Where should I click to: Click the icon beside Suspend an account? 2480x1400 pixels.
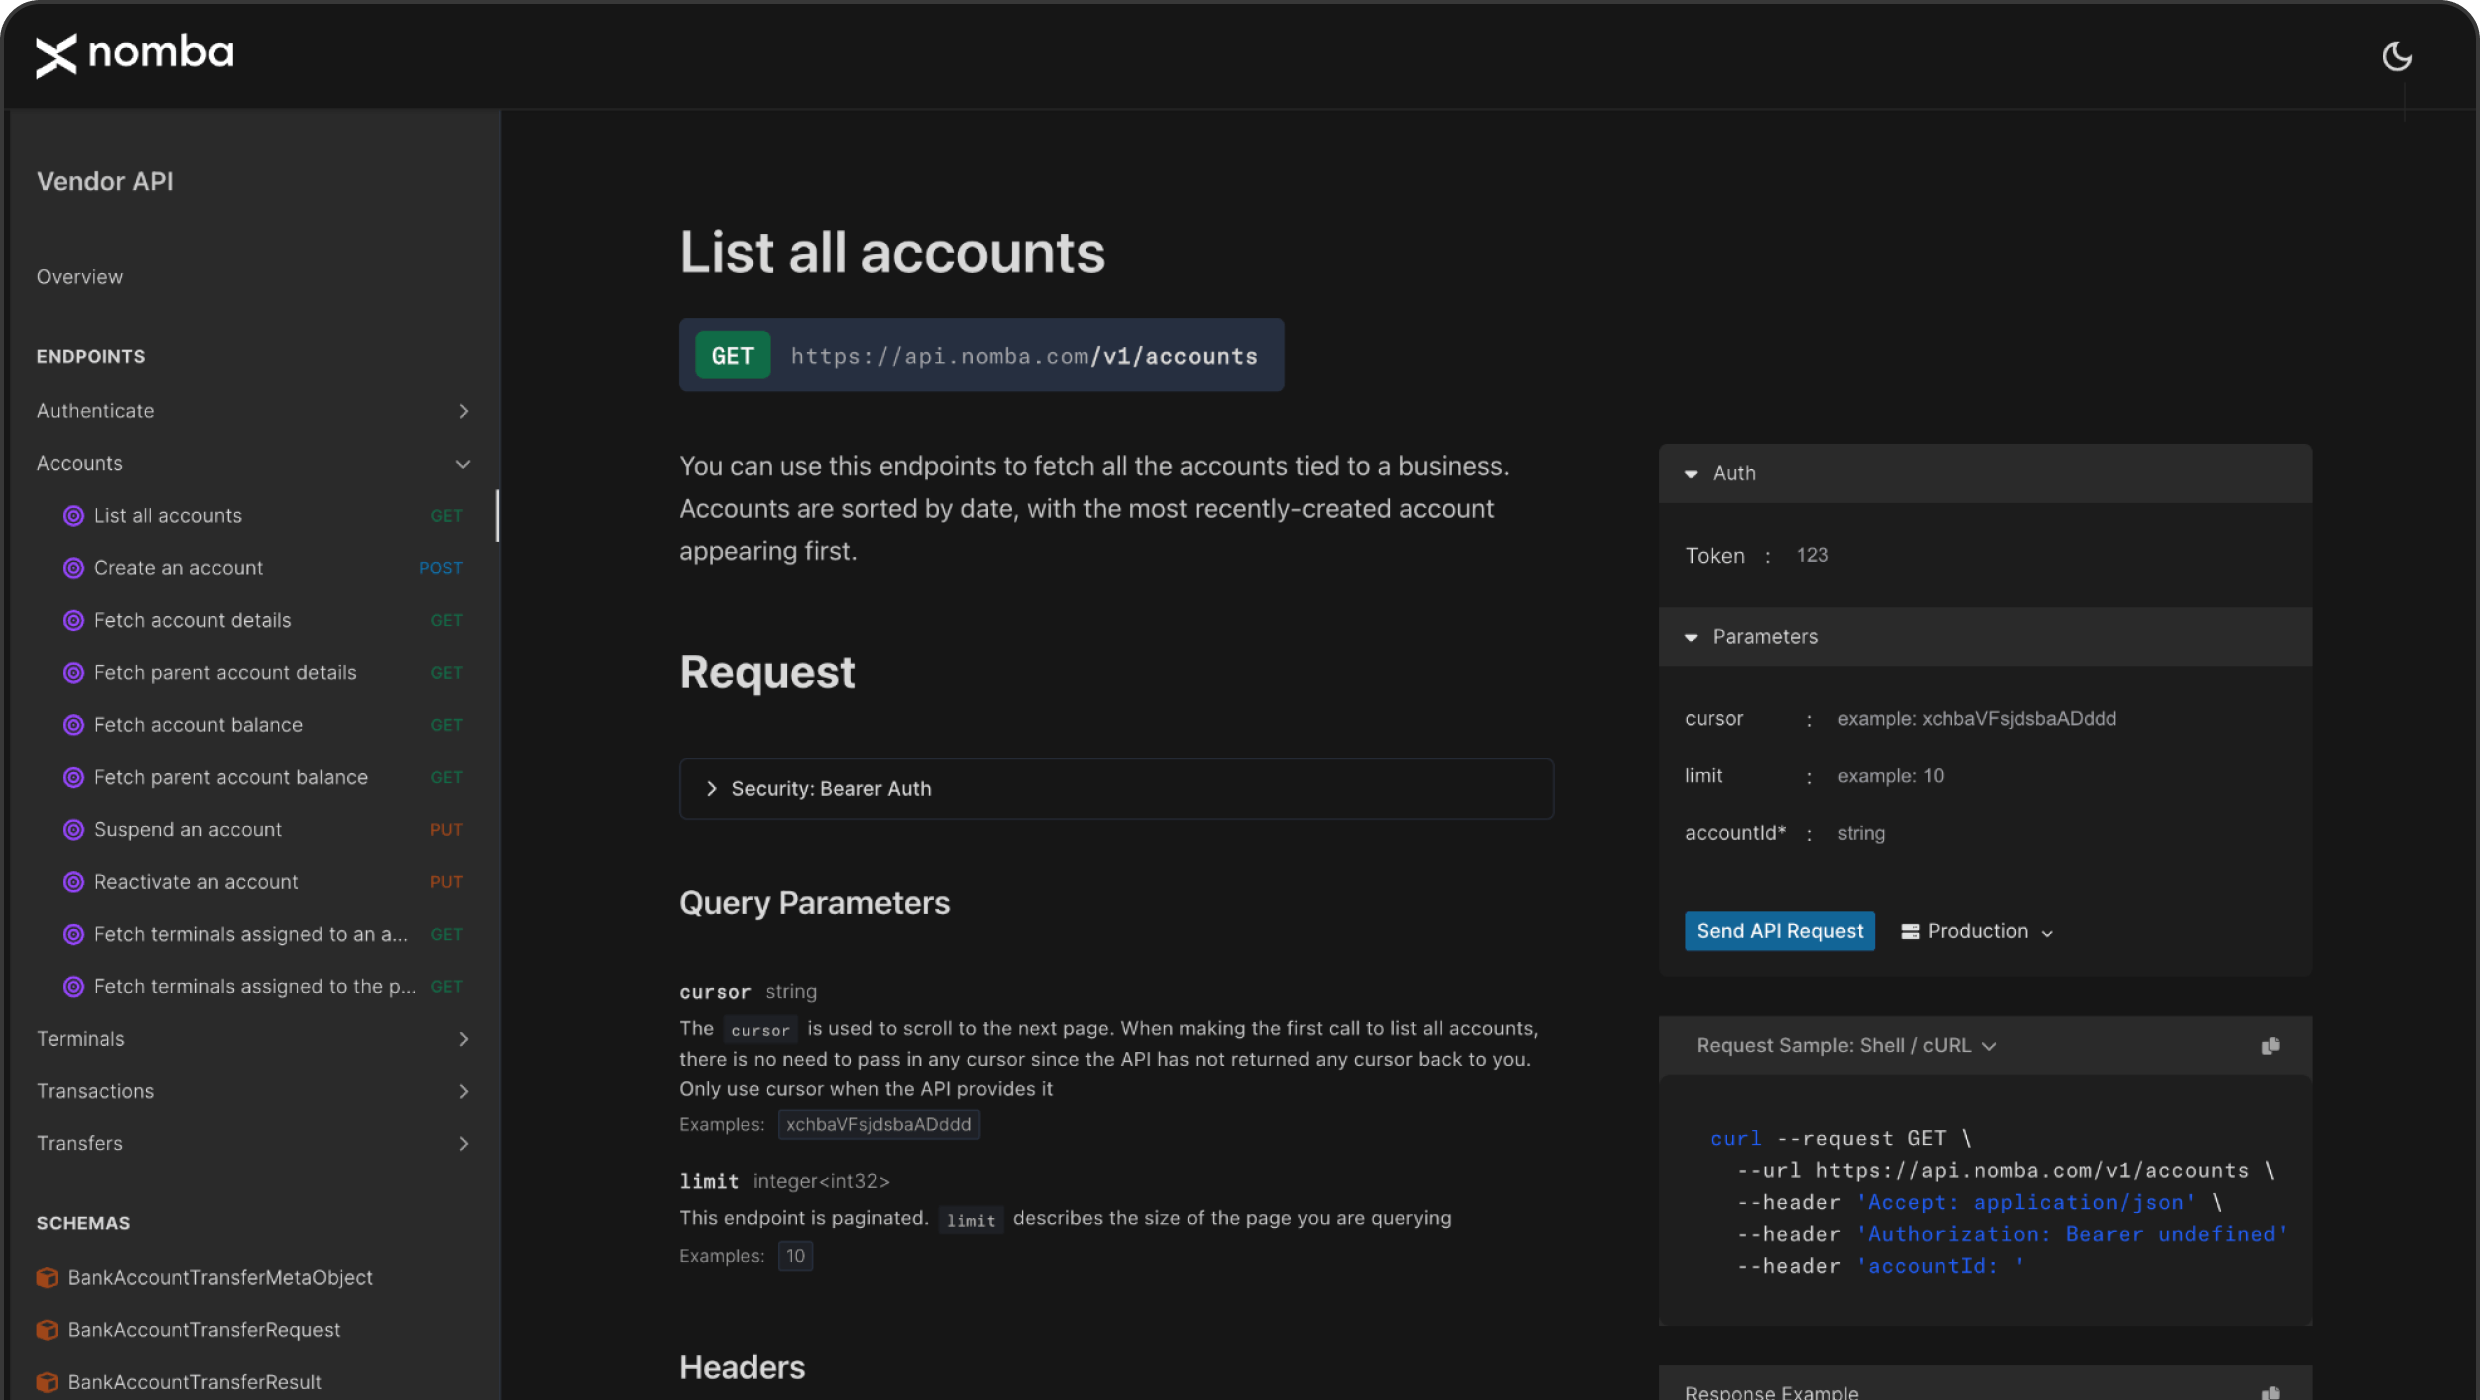tap(73, 830)
